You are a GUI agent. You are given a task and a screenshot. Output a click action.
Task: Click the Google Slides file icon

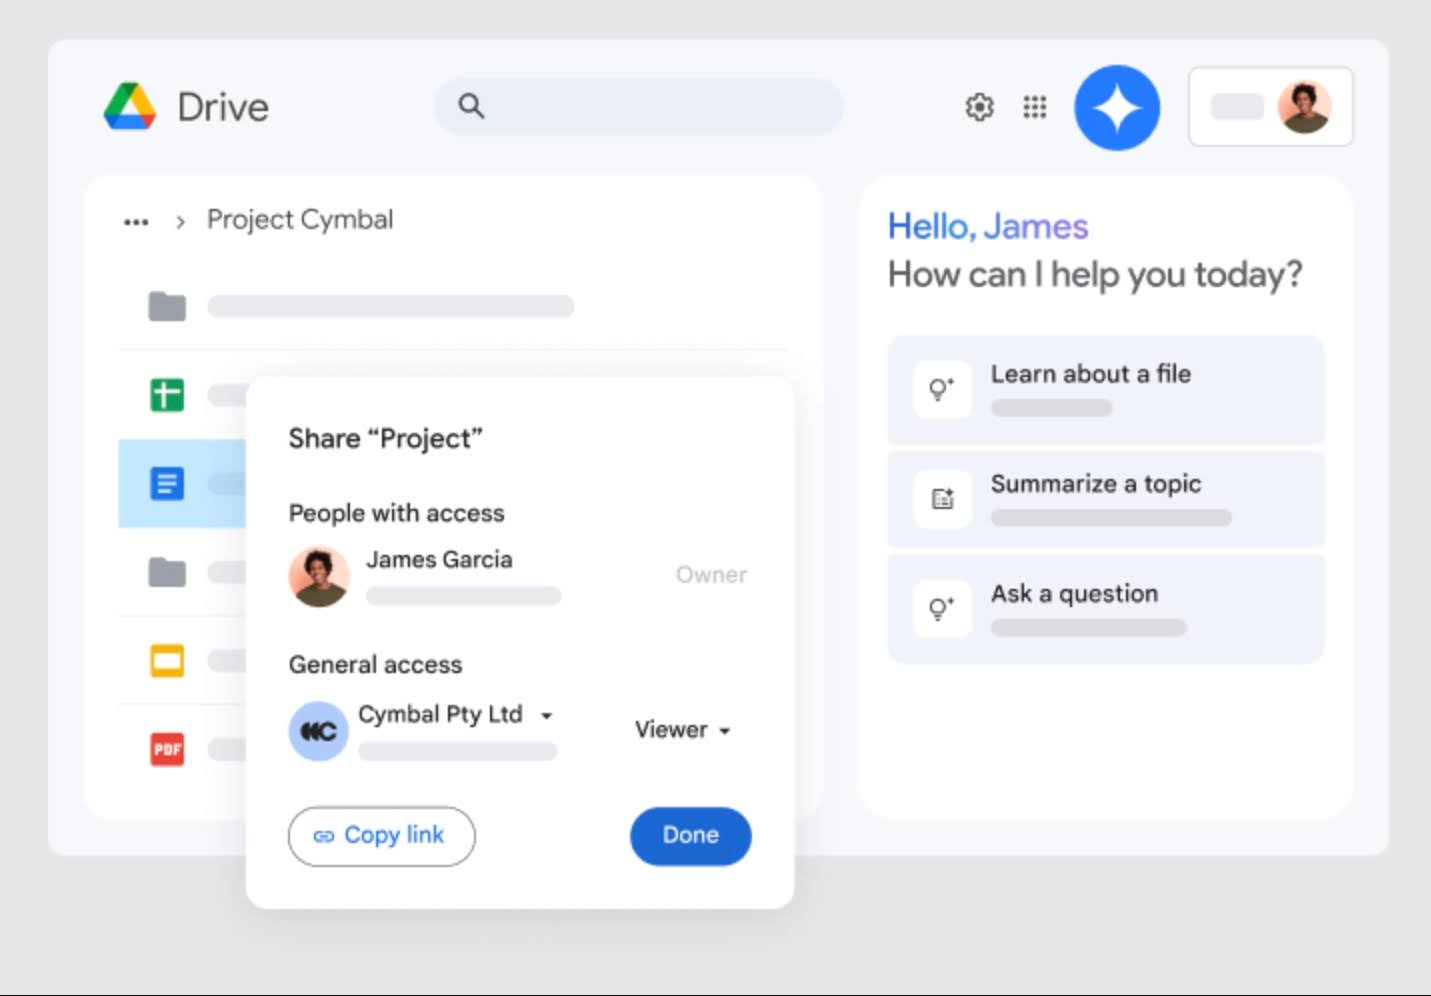point(167,660)
